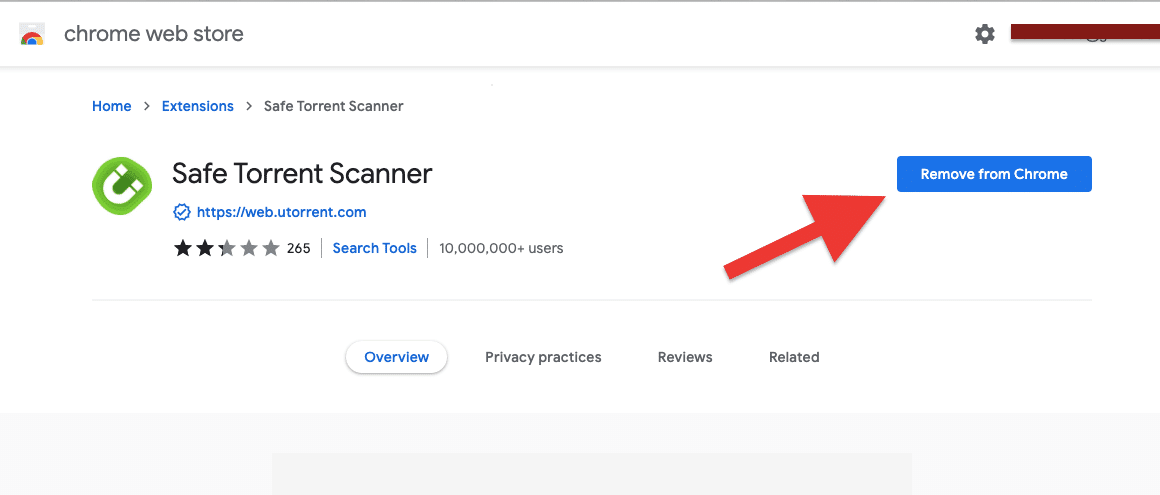The height and width of the screenshot is (495, 1160).
Task: Open the Extensions breadcrumb link
Action: pos(198,106)
